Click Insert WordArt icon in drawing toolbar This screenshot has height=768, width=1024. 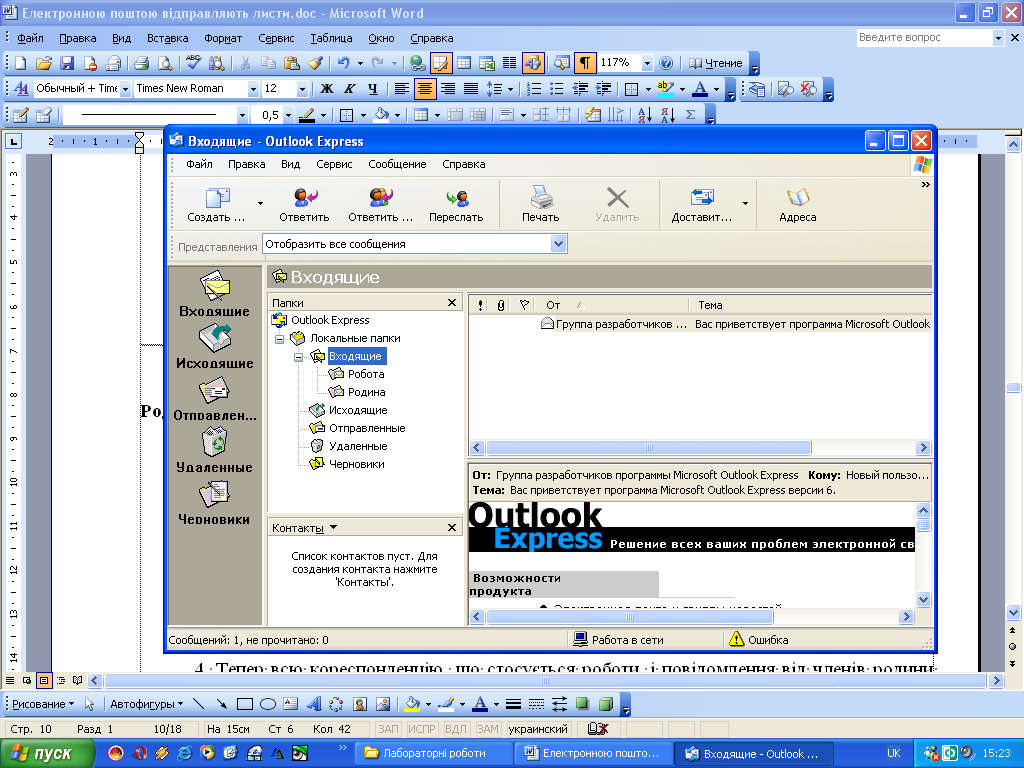pos(313,704)
